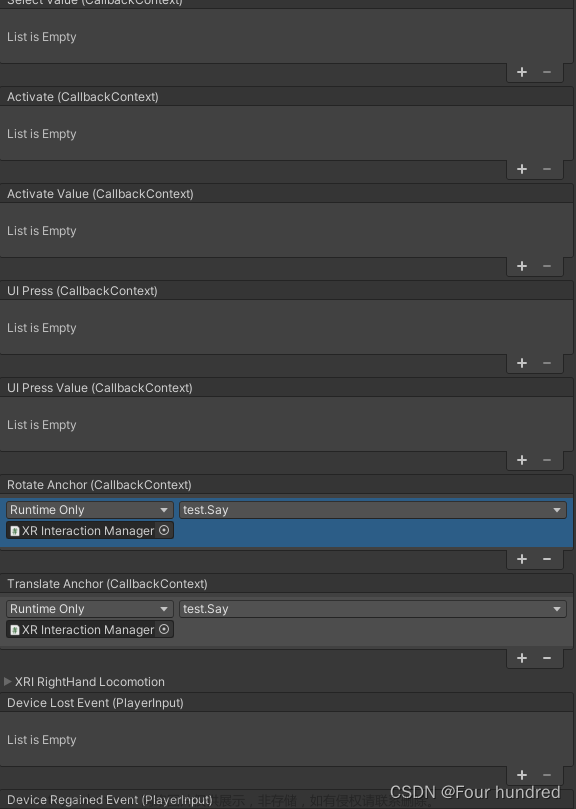This screenshot has height=809, width=576.
Task: Remove the highlighted Rotate Anchor listener
Action: point(546,559)
